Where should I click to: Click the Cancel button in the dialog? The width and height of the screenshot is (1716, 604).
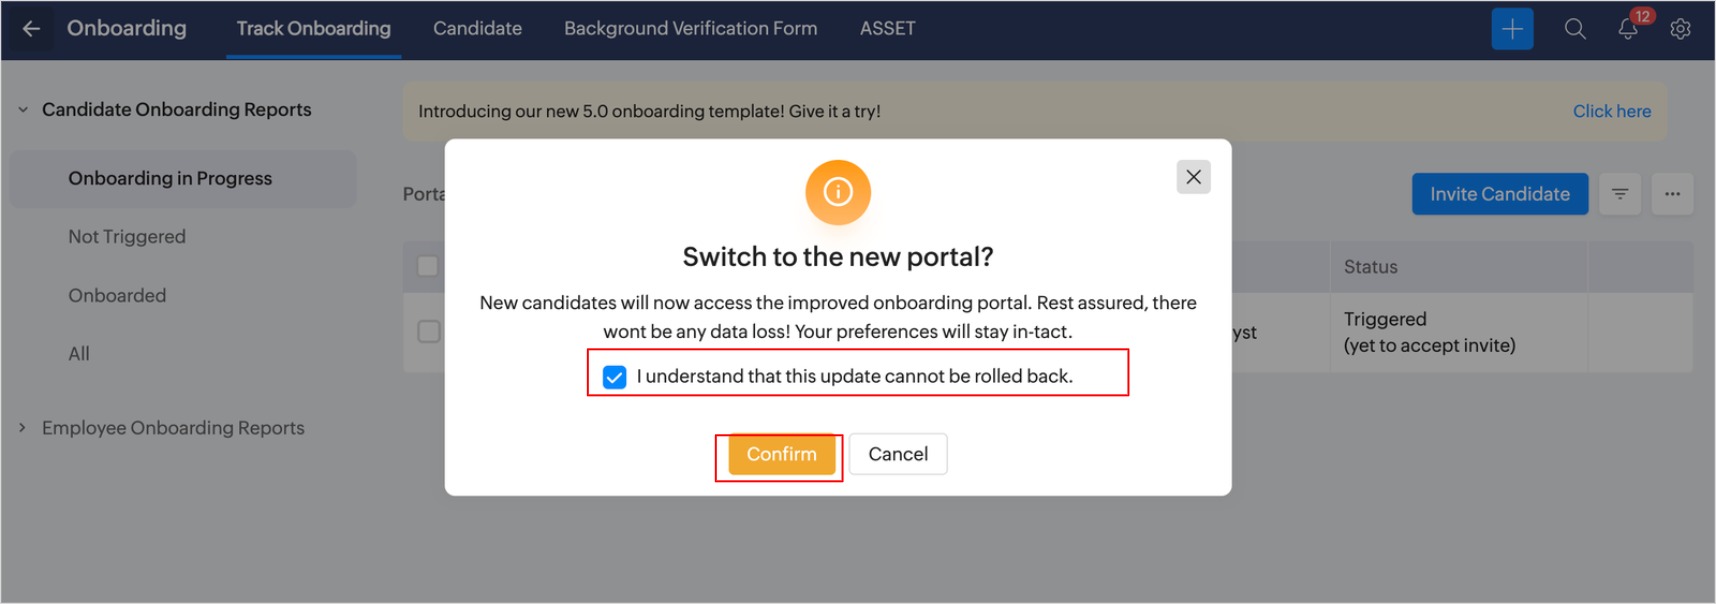tap(897, 454)
